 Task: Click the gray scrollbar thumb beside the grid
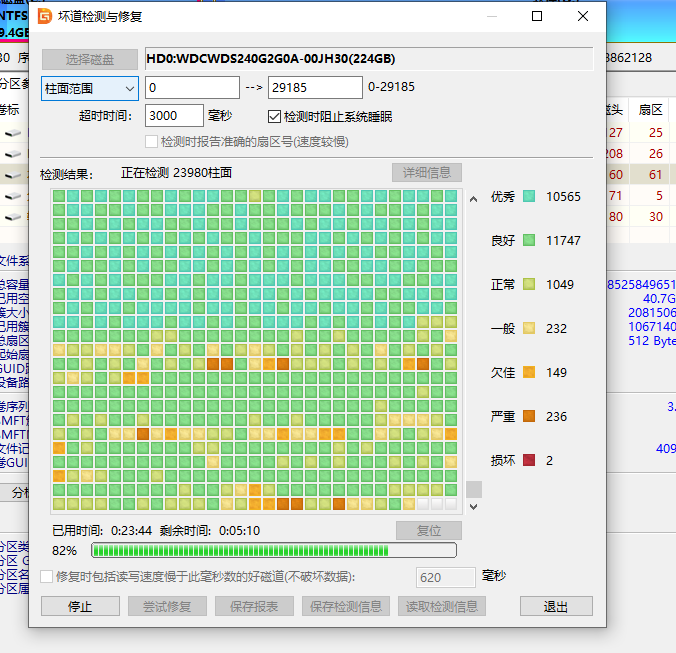474,490
